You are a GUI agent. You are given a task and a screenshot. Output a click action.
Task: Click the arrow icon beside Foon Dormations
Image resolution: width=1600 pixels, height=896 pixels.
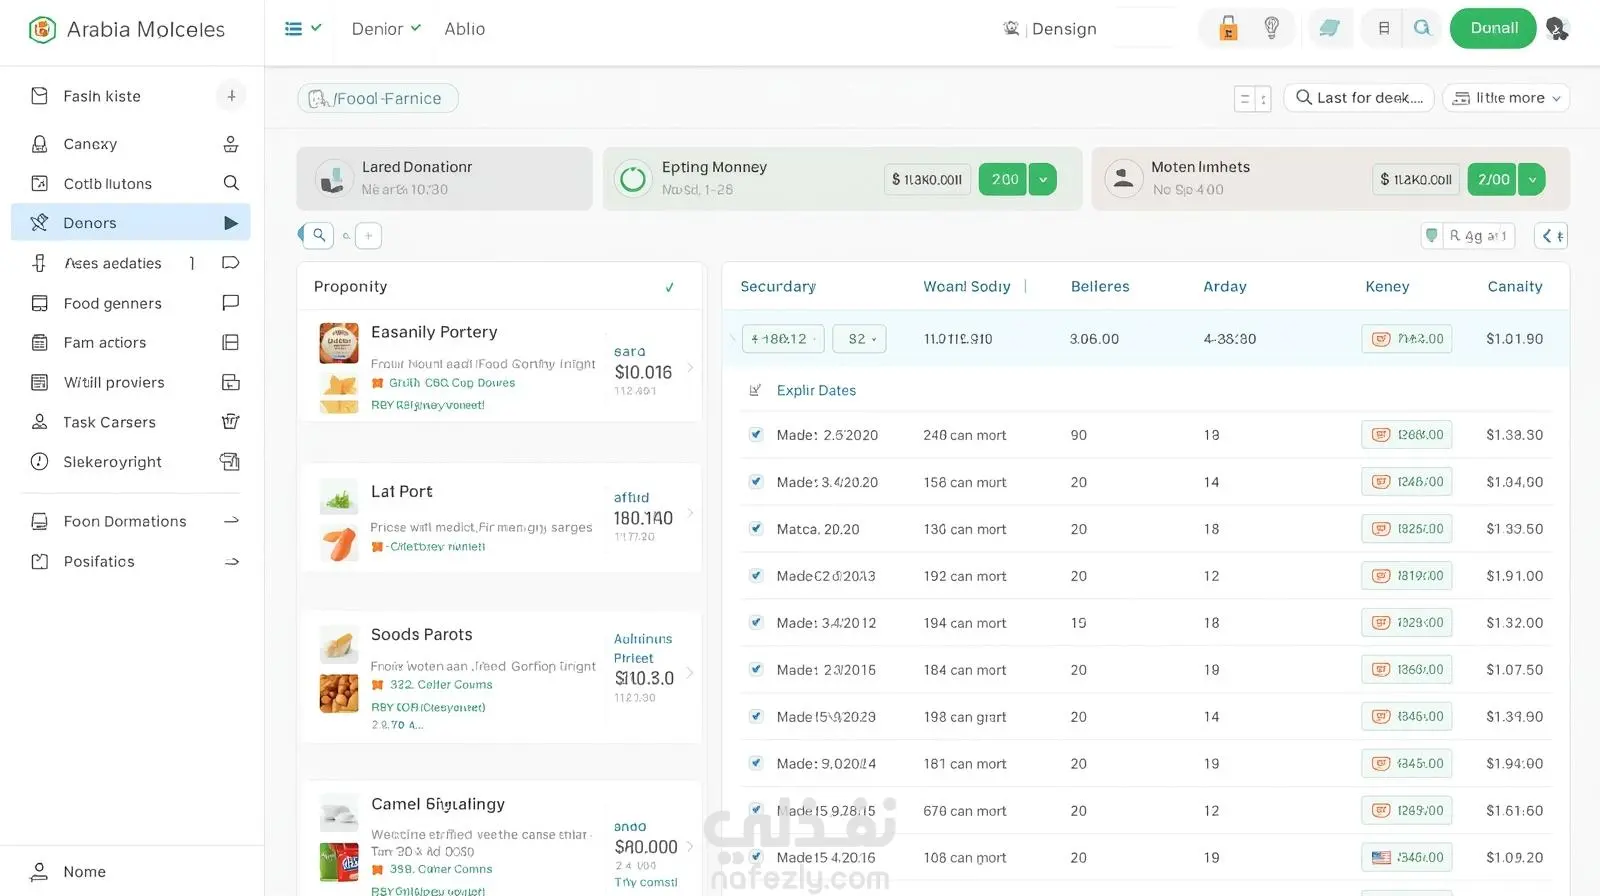tap(231, 521)
